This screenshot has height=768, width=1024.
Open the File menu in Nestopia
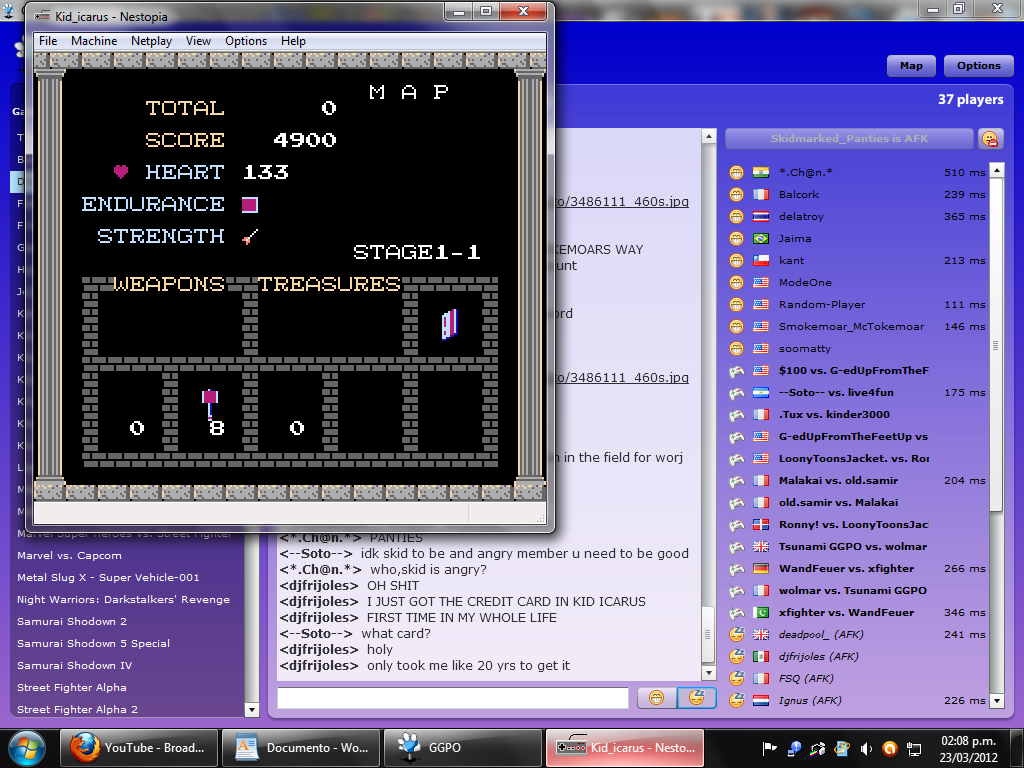point(48,40)
